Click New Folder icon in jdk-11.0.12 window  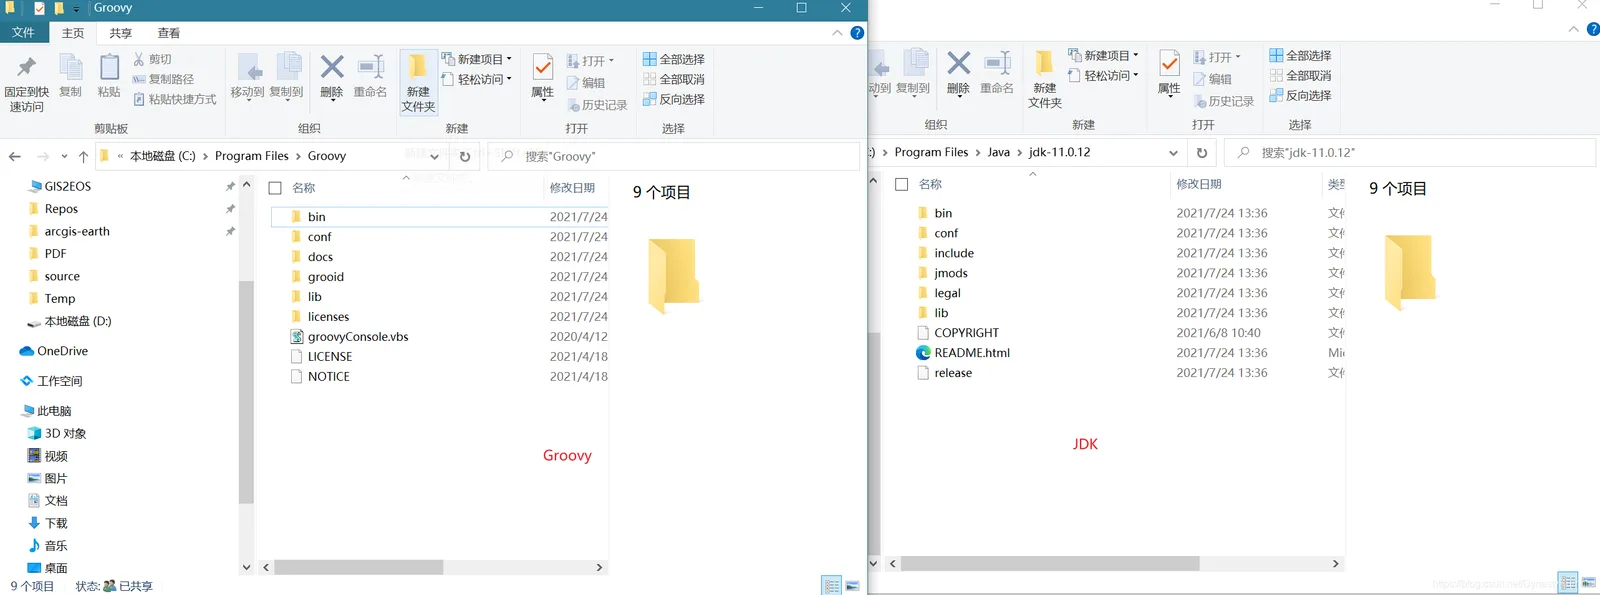1044,64
